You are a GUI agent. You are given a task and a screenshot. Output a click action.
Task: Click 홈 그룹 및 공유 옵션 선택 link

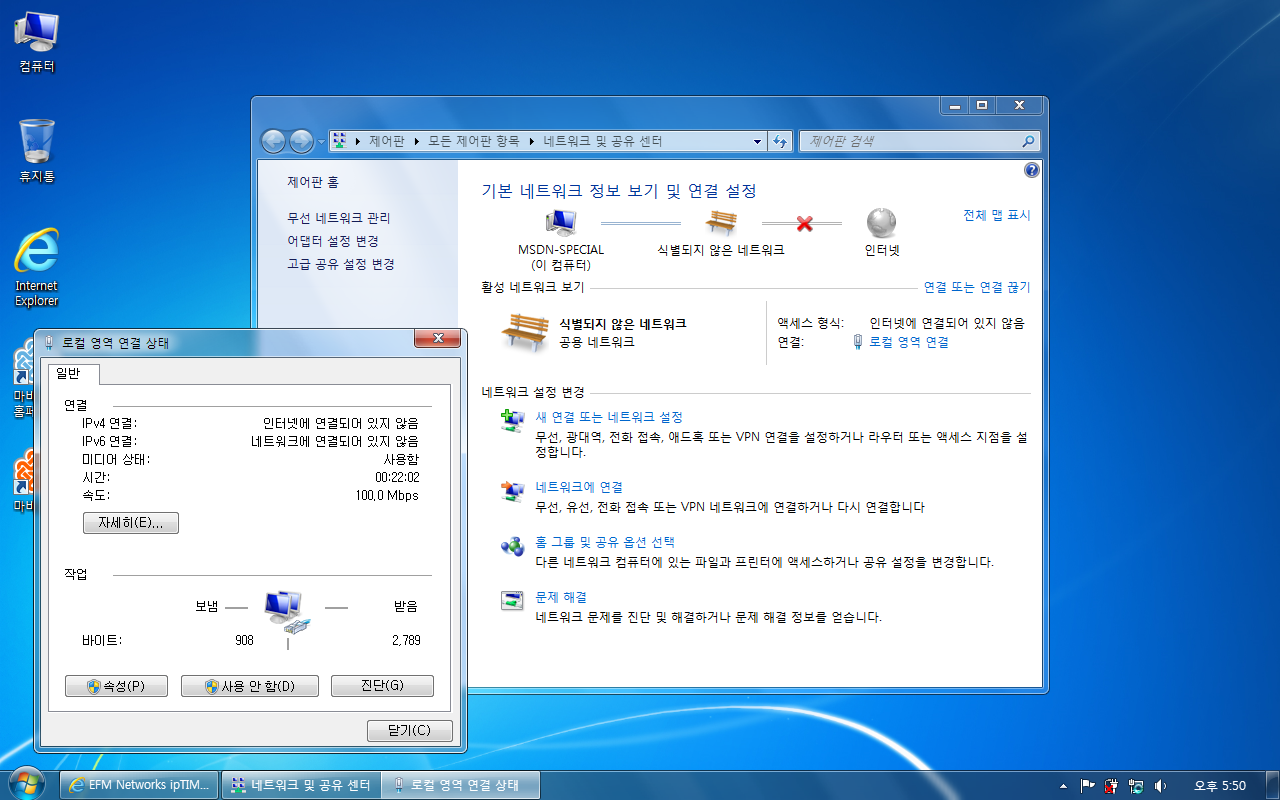pos(605,542)
